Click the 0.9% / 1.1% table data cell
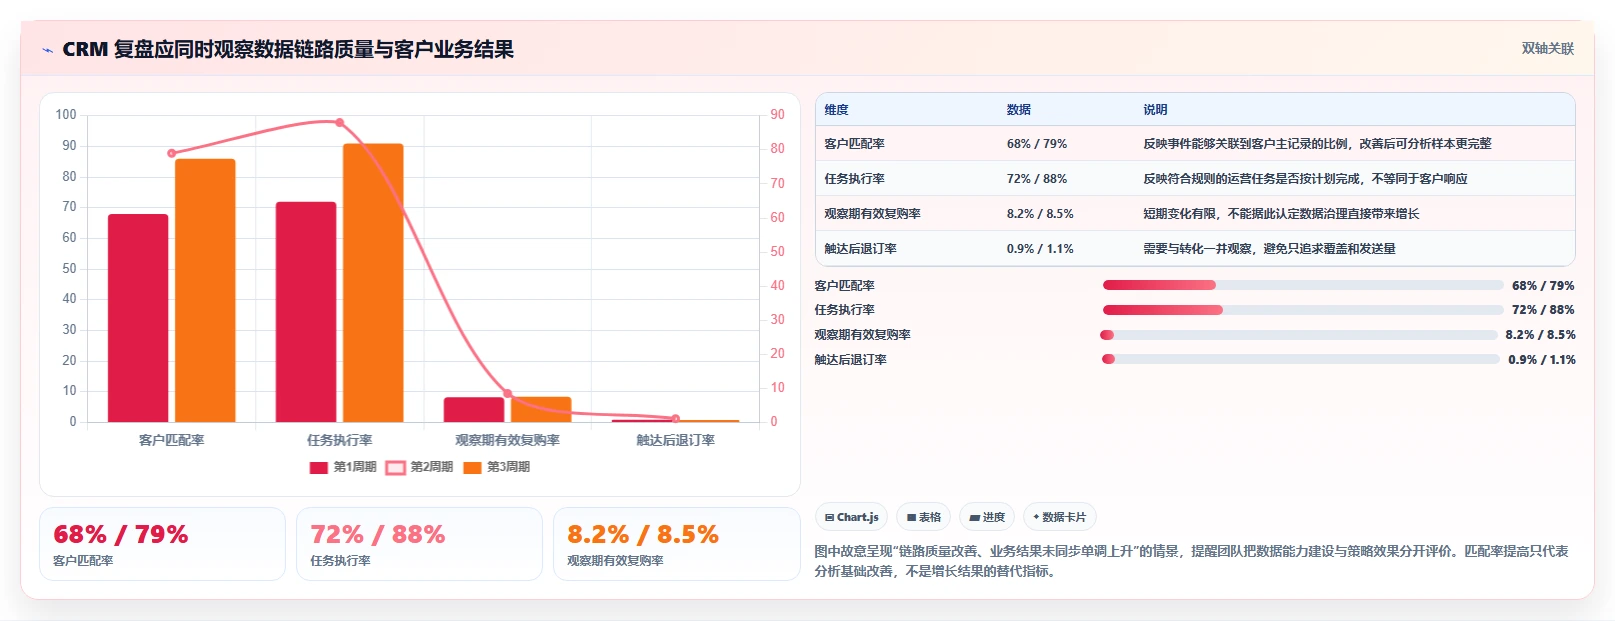The width and height of the screenshot is (1615, 621). click(x=1040, y=249)
